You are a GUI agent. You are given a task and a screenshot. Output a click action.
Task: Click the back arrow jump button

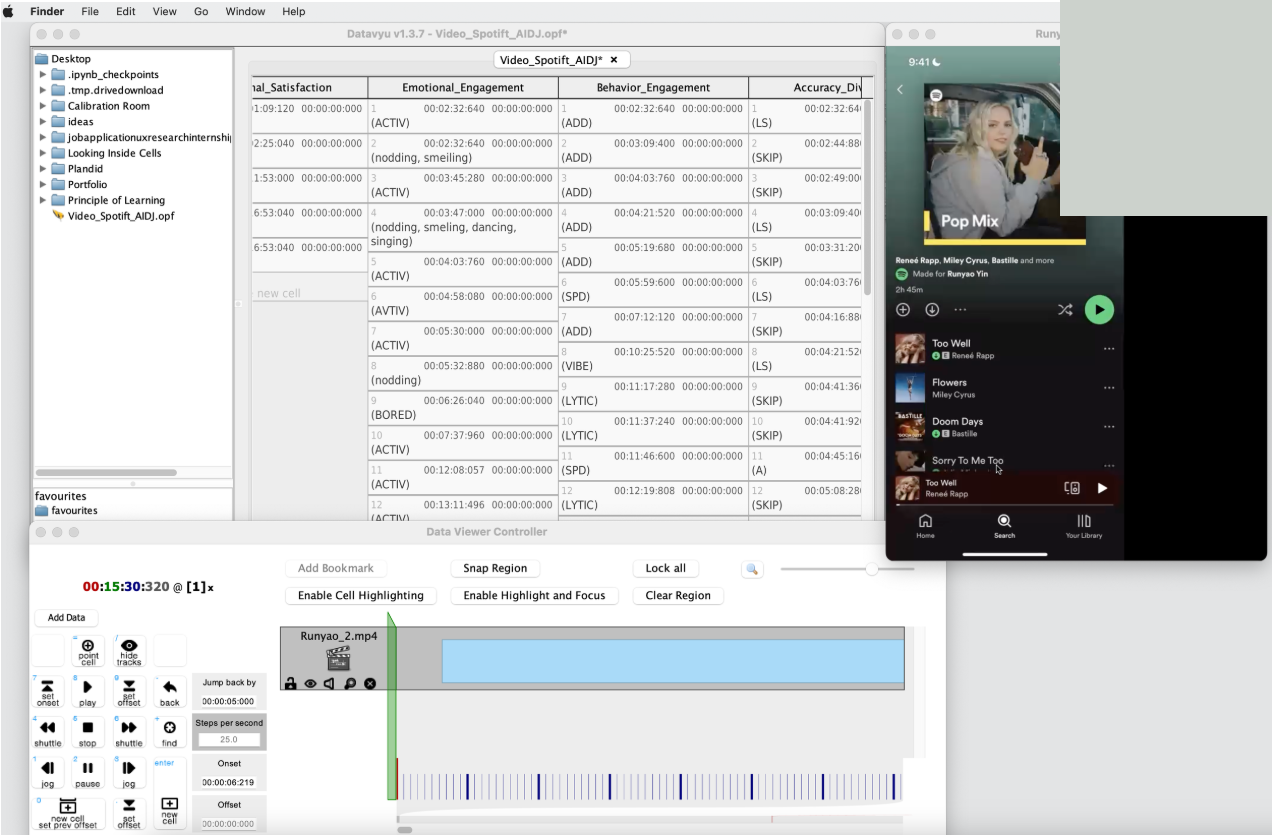point(169,692)
